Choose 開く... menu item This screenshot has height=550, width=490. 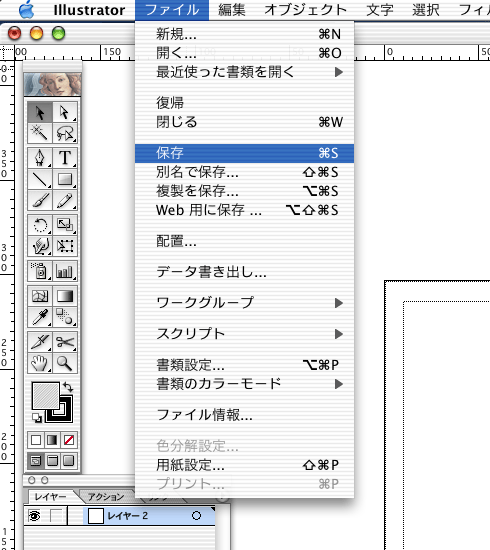pos(244,53)
